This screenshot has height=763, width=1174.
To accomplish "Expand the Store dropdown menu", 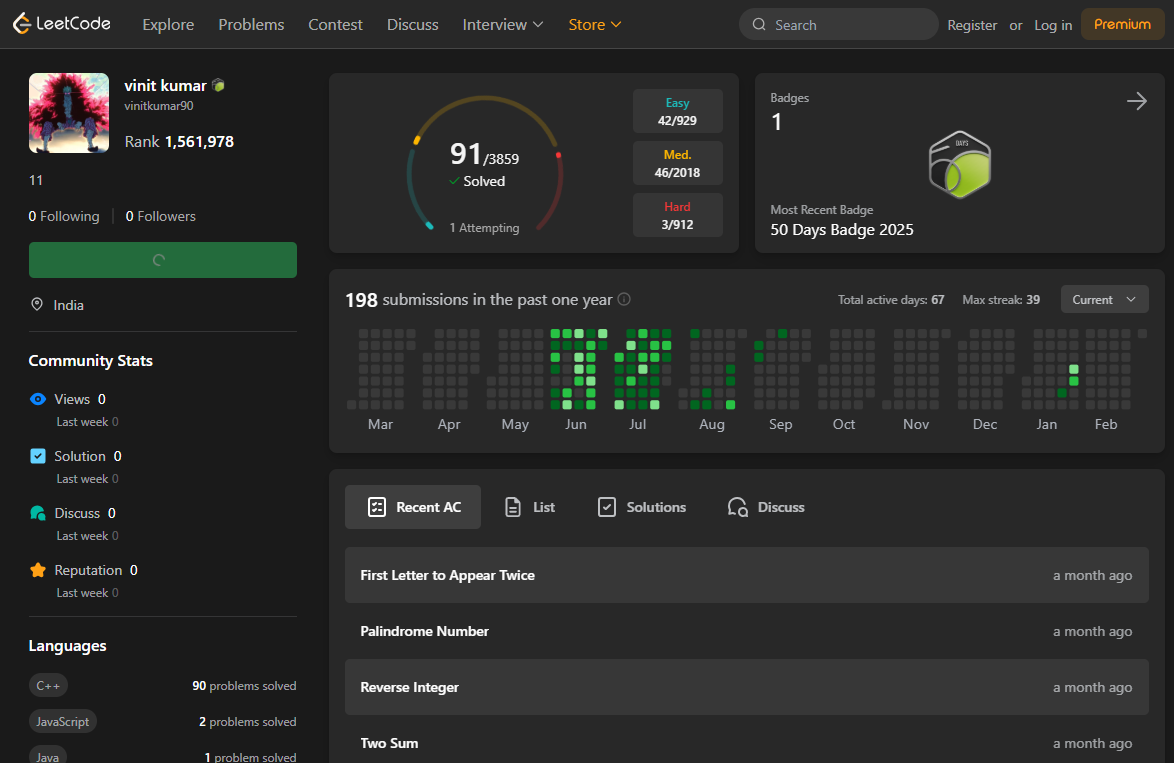I will (x=595, y=24).
